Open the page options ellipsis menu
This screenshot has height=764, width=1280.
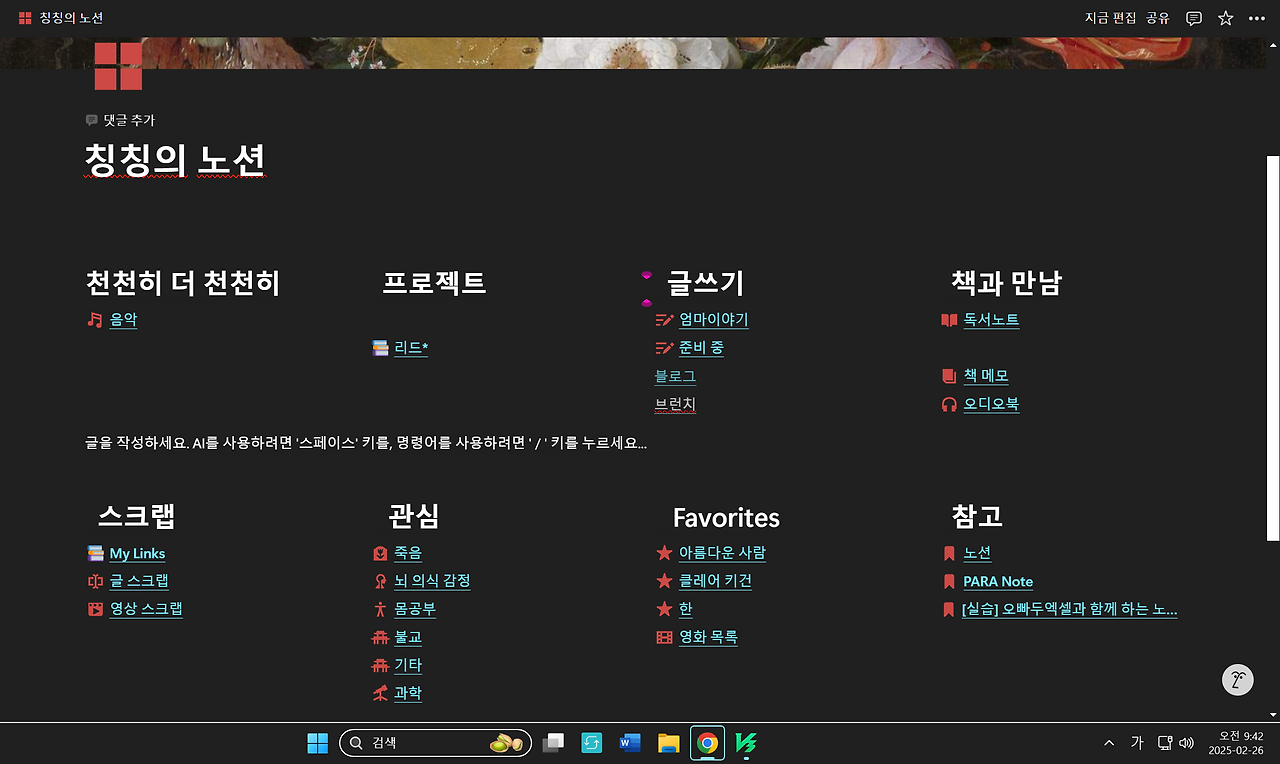pos(1257,17)
